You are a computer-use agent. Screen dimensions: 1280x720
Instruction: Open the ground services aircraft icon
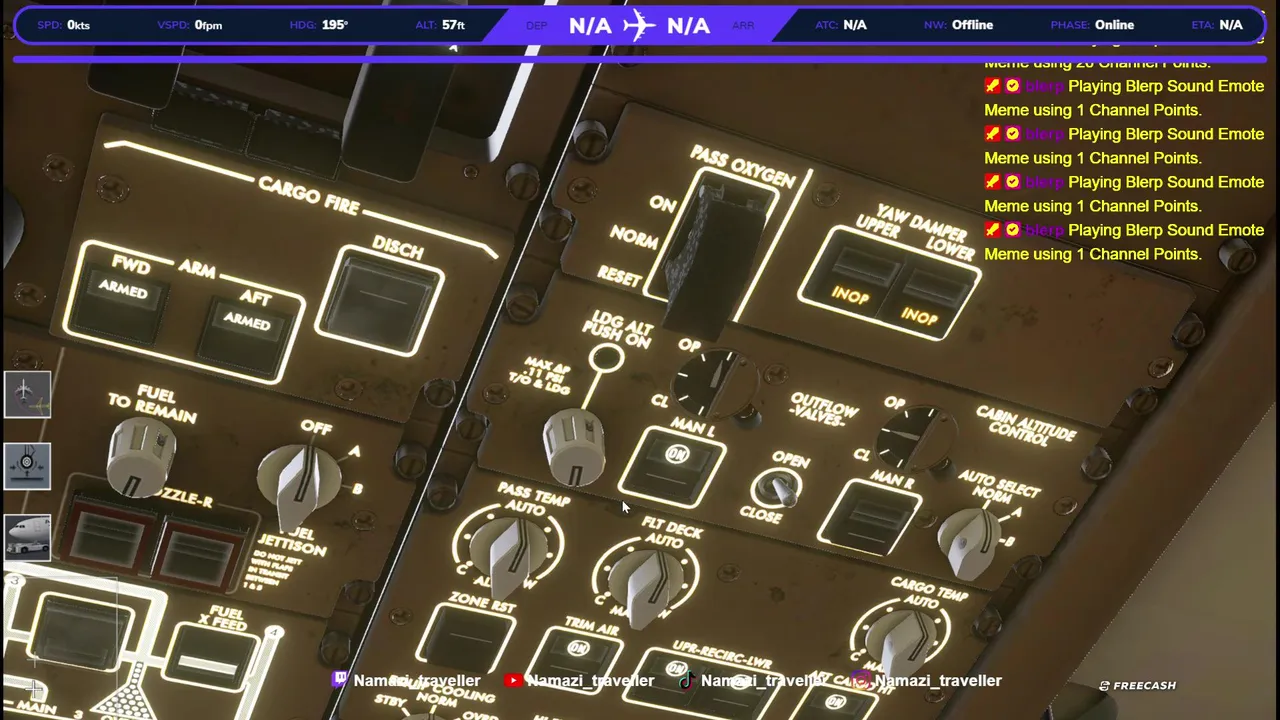click(27, 537)
